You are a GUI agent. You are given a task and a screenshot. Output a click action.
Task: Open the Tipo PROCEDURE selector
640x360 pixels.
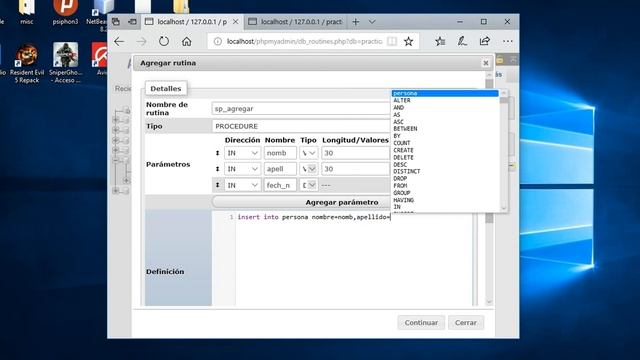[x=301, y=126]
